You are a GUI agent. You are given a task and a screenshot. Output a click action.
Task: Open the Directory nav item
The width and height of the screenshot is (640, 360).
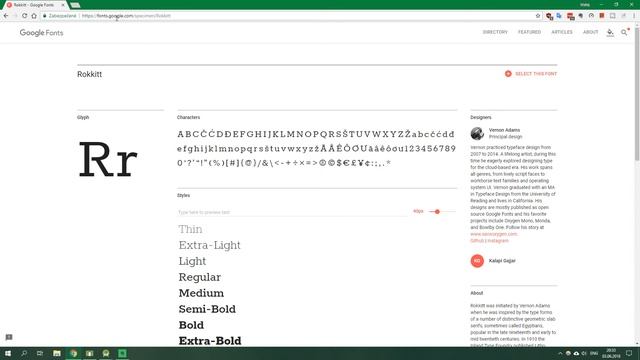(495, 32)
